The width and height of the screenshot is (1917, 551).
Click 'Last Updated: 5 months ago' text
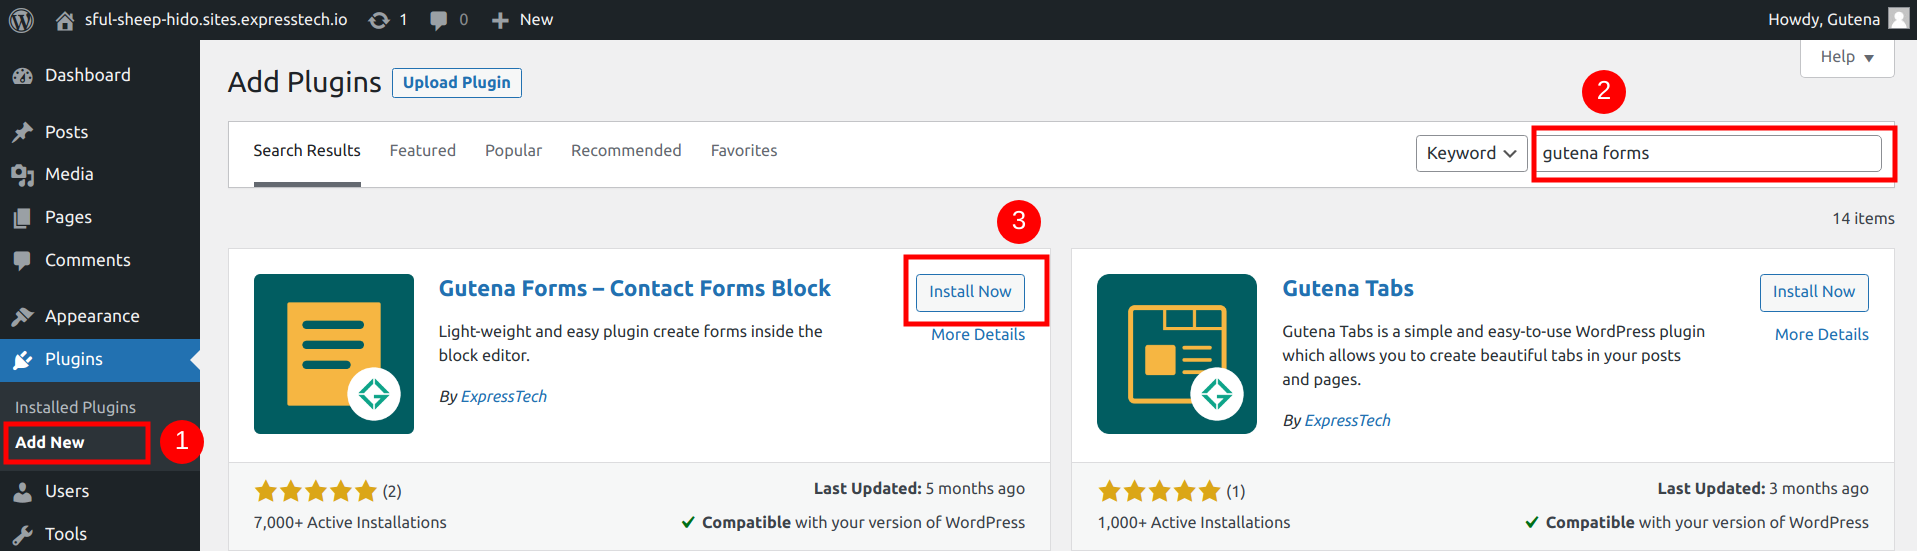point(919,489)
